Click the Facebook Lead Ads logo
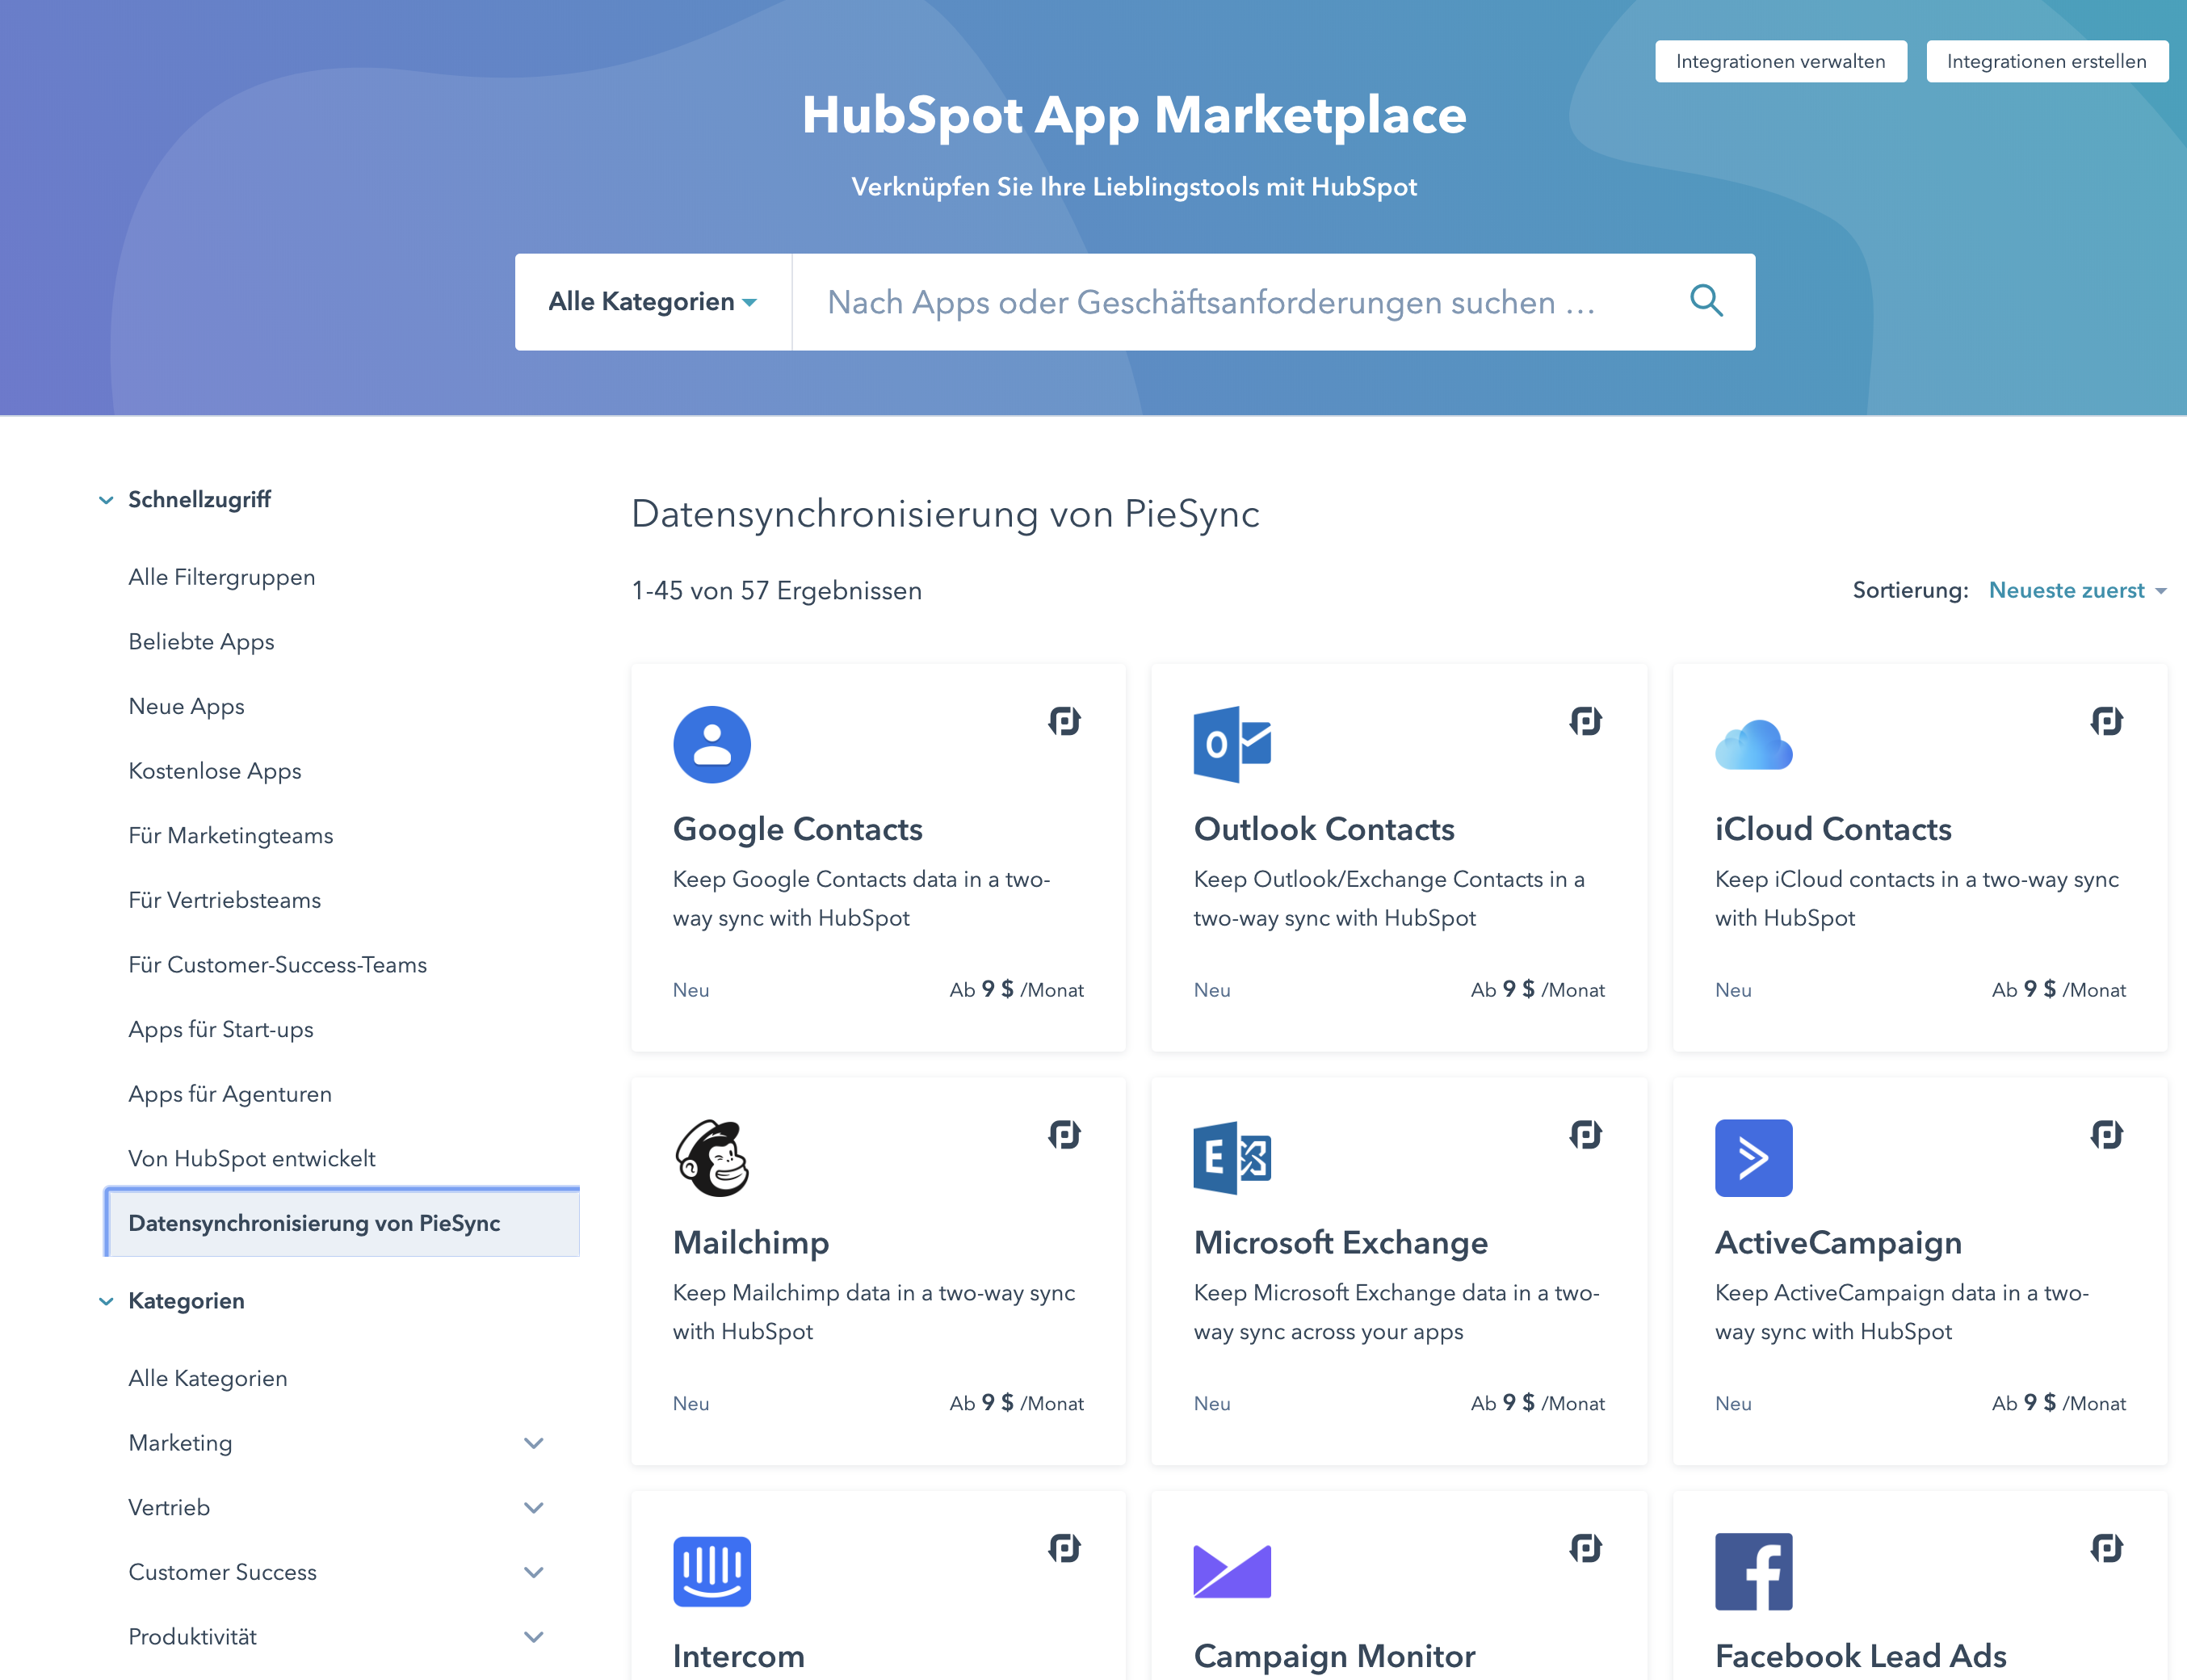 (1753, 1572)
